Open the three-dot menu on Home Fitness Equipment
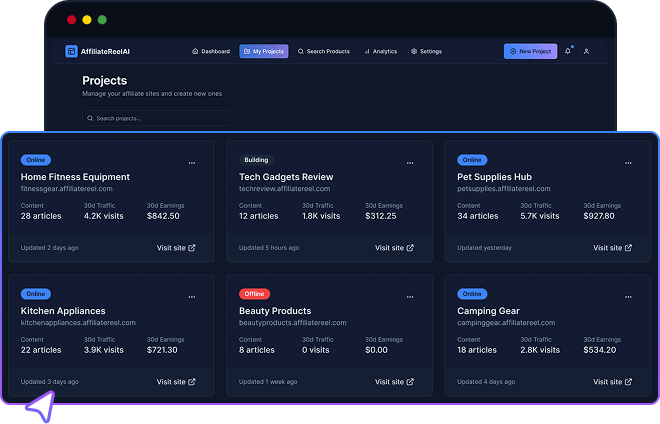 point(192,162)
